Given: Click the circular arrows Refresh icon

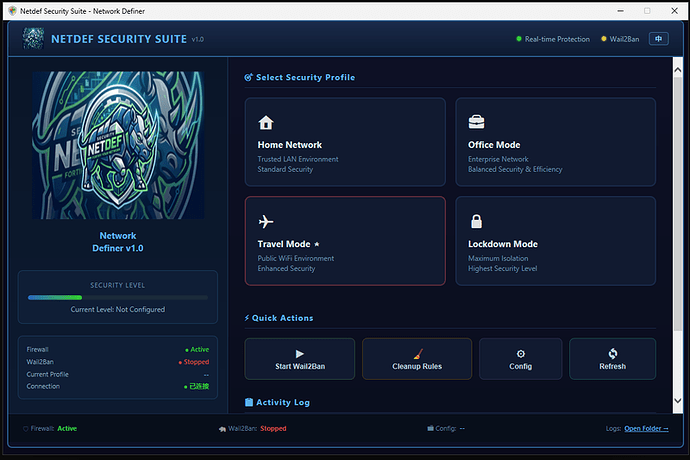Looking at the screenshot, I should point(613,353).
